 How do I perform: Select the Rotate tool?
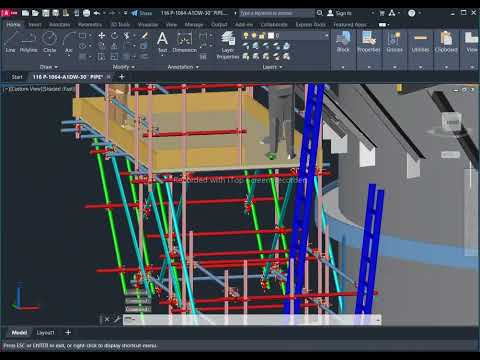114,35
